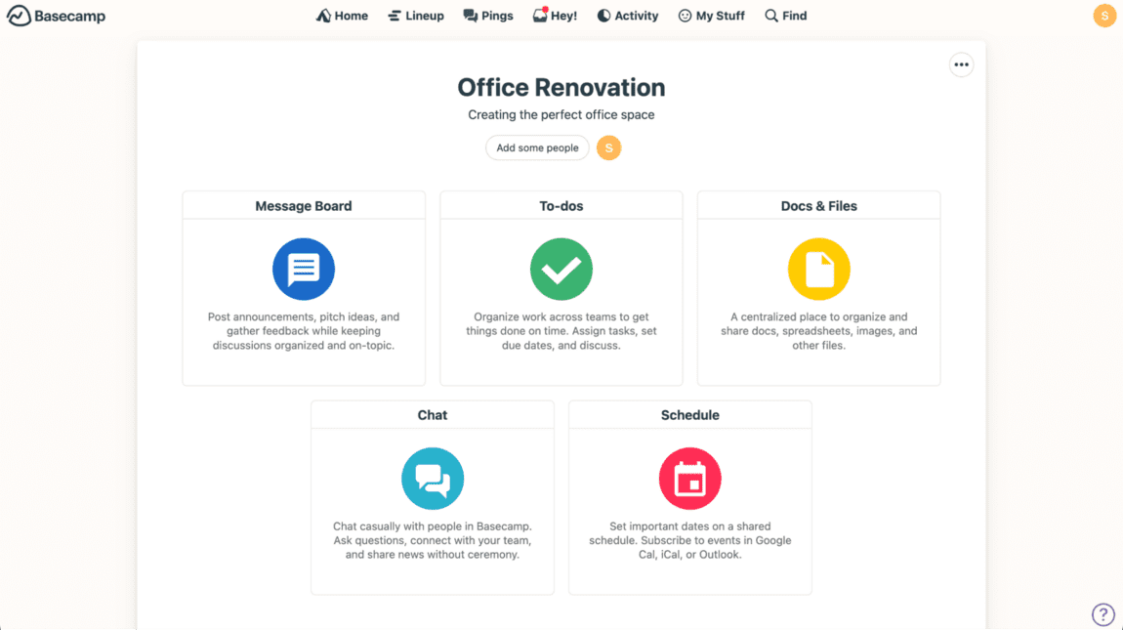Select the teal Chat bubbles icon
The height and width of the screenshot is (630, 1123).
pyautogui.click(x=432, y=478)
